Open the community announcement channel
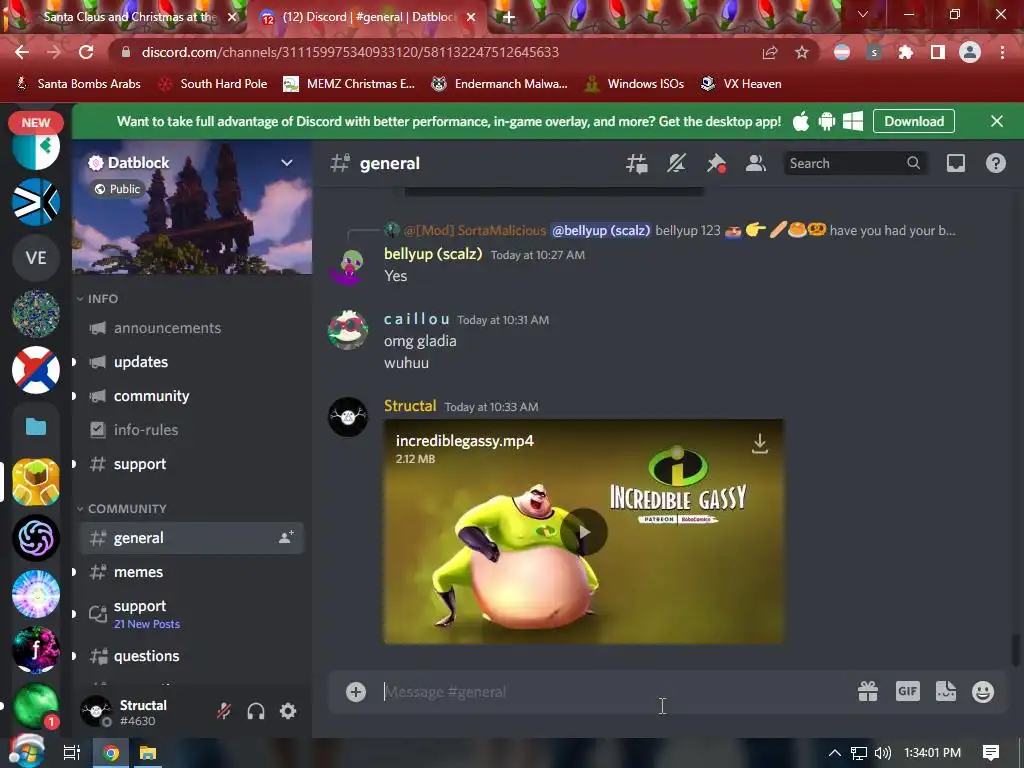1024x768 pixels. [x=192, y=396]
